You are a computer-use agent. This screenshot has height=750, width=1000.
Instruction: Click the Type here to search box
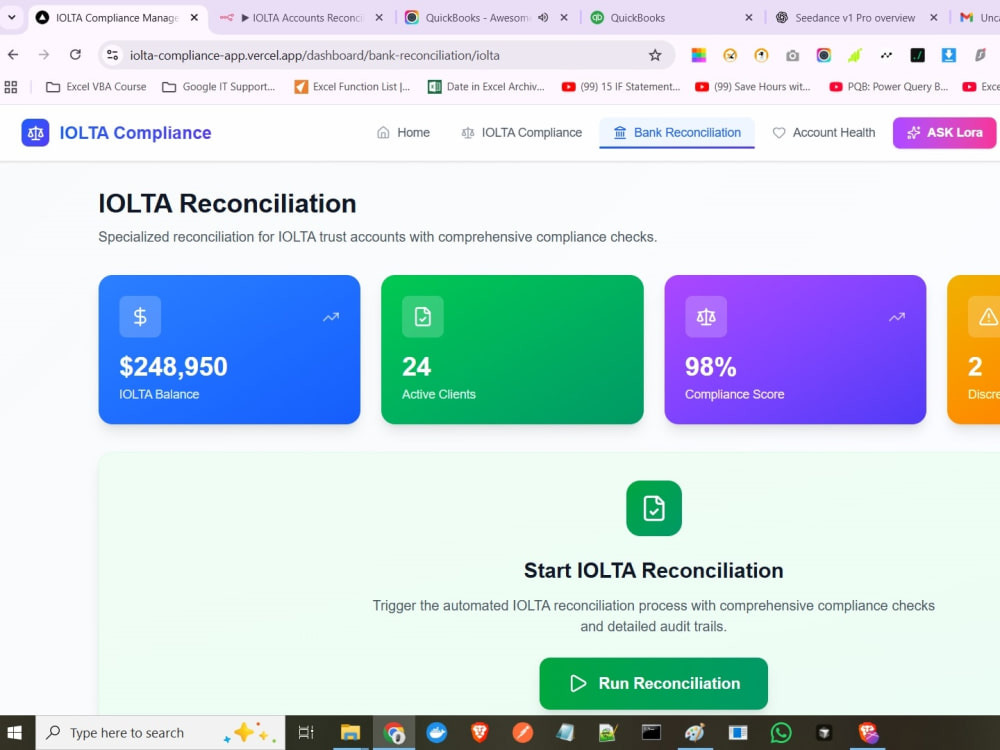tap(159, 733)
